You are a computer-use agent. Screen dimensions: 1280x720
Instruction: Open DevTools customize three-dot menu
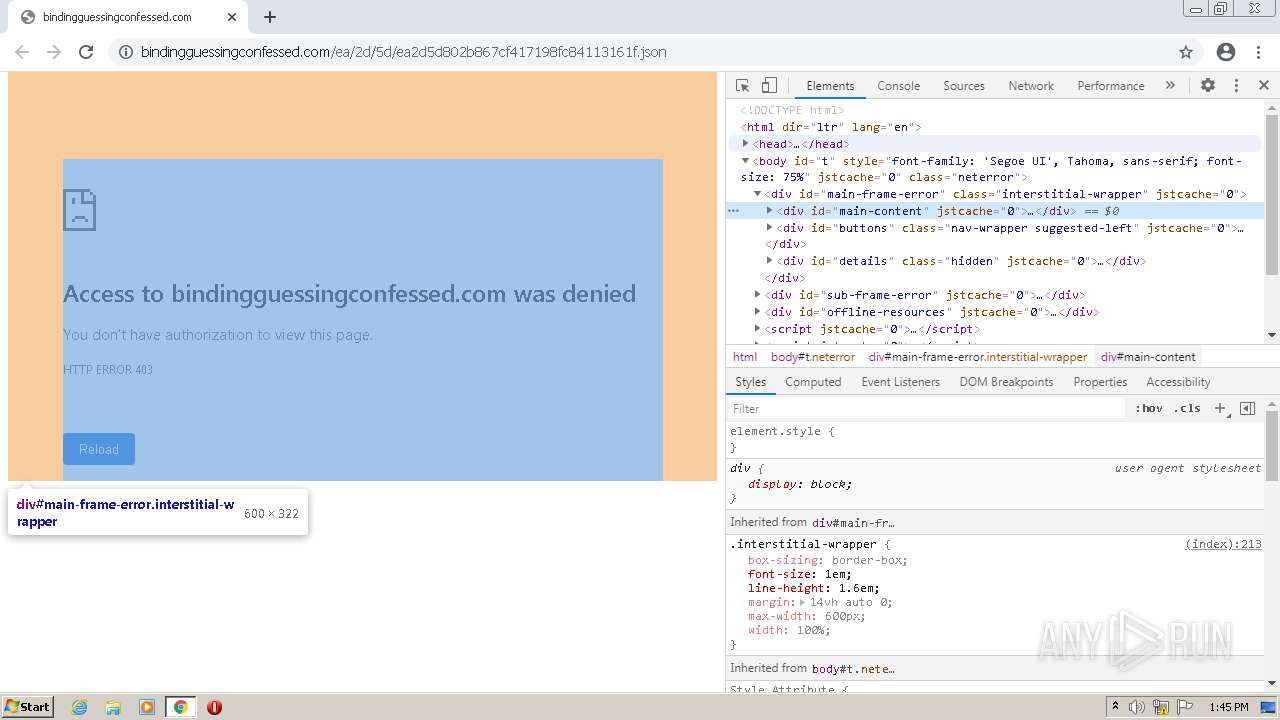[1236, 86]
